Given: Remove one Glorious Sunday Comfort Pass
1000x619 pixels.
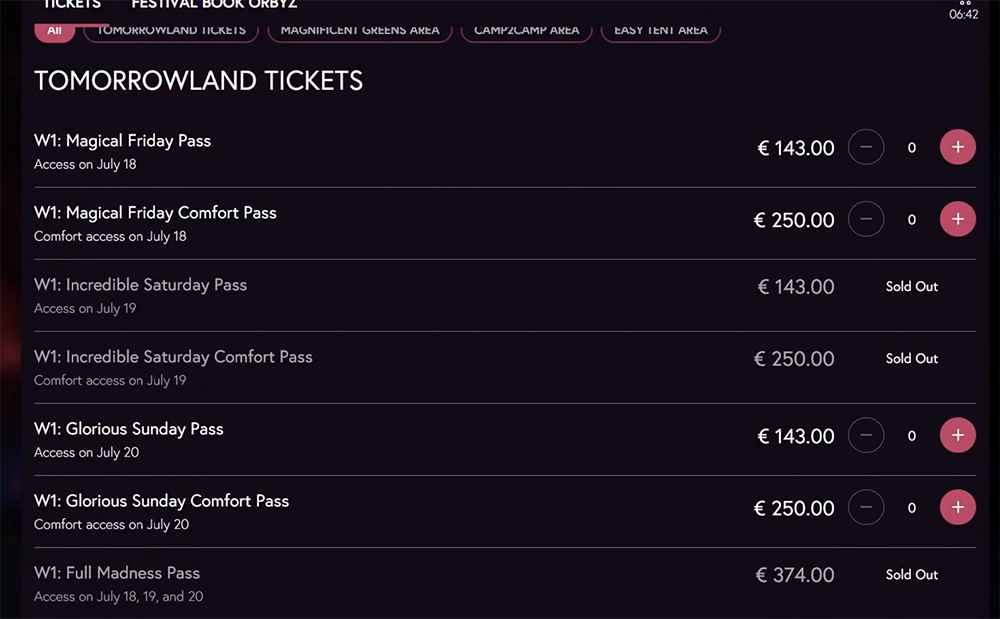Looking at the screenshot, I should [x=866, y=507].
